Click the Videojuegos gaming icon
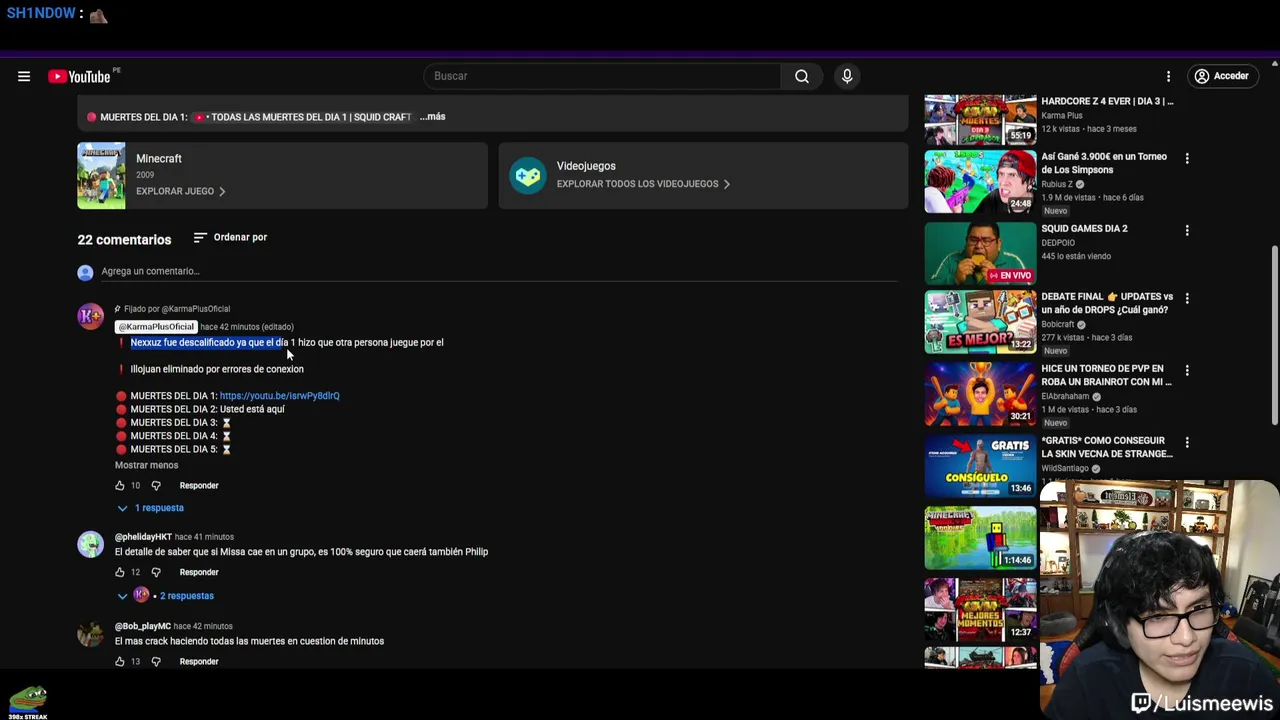The image size is (1280, 720). (x=527, y=176)
